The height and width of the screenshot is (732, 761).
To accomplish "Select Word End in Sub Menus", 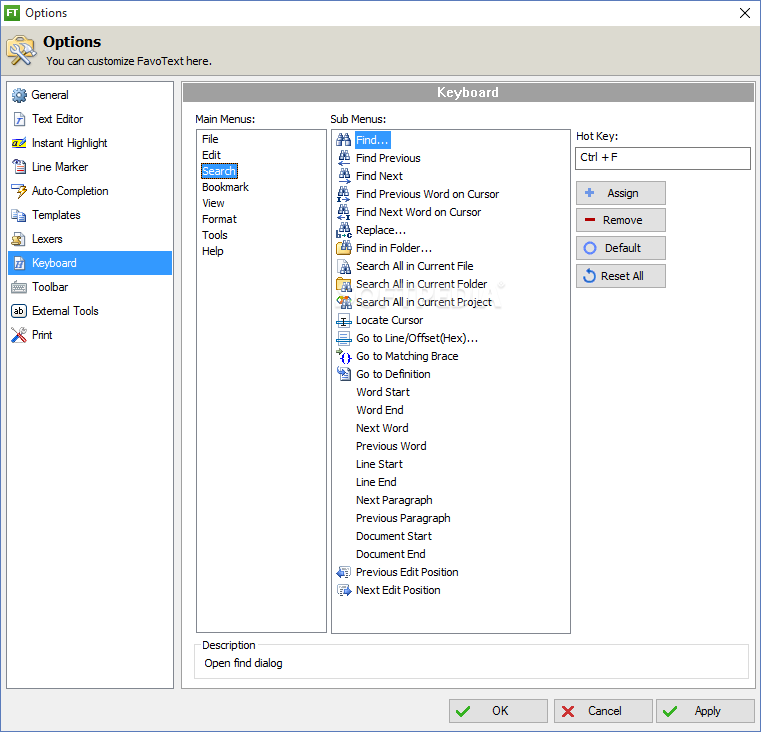I will pyautogui.click(x=380, y=410).
